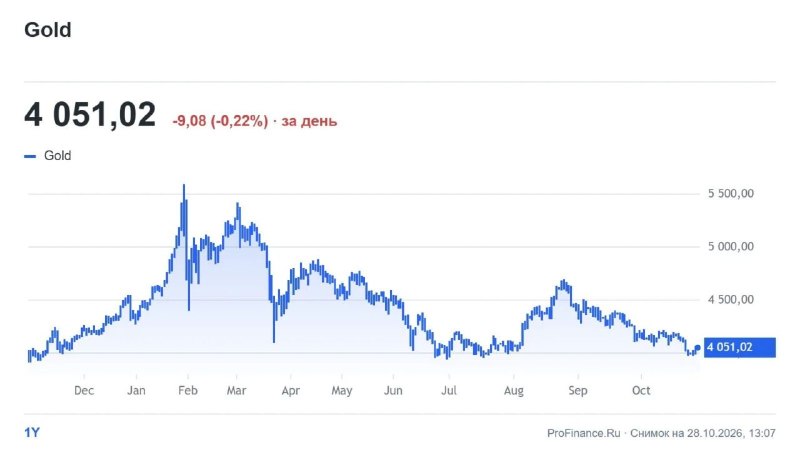Screen dimensions: 800x450
Task: Click the Dec label on time axis
Action: point(84,390)
